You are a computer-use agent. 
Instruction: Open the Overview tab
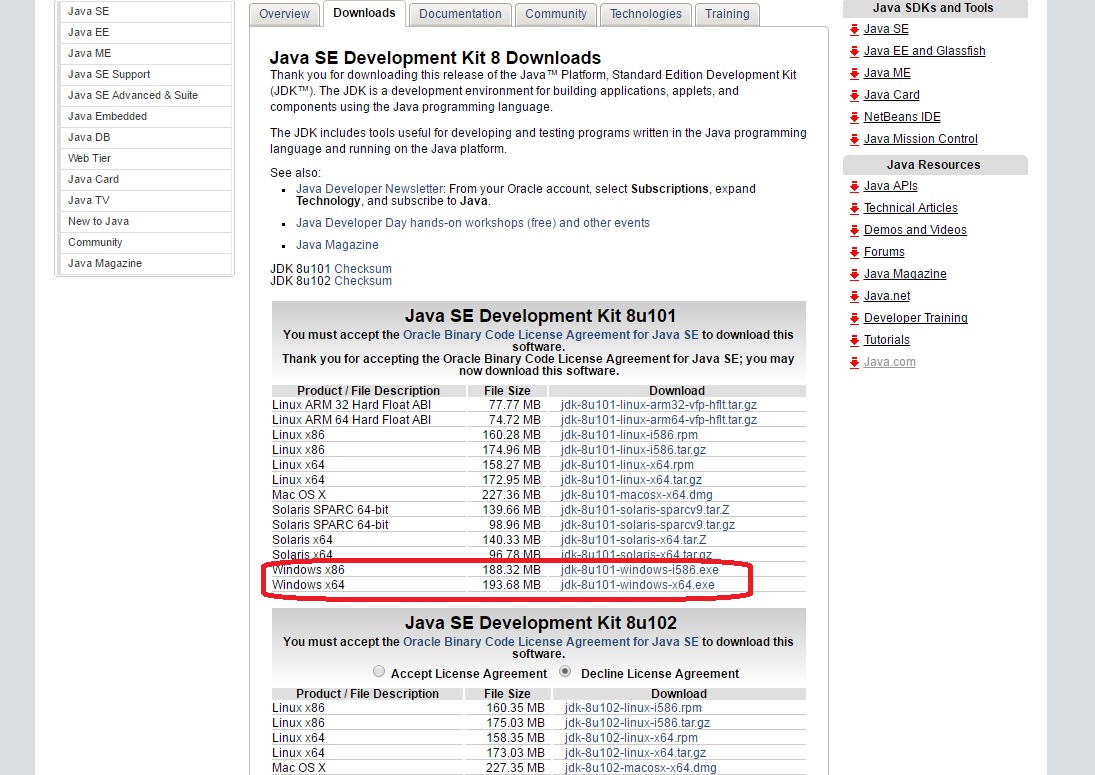click(x=284, y=14)
